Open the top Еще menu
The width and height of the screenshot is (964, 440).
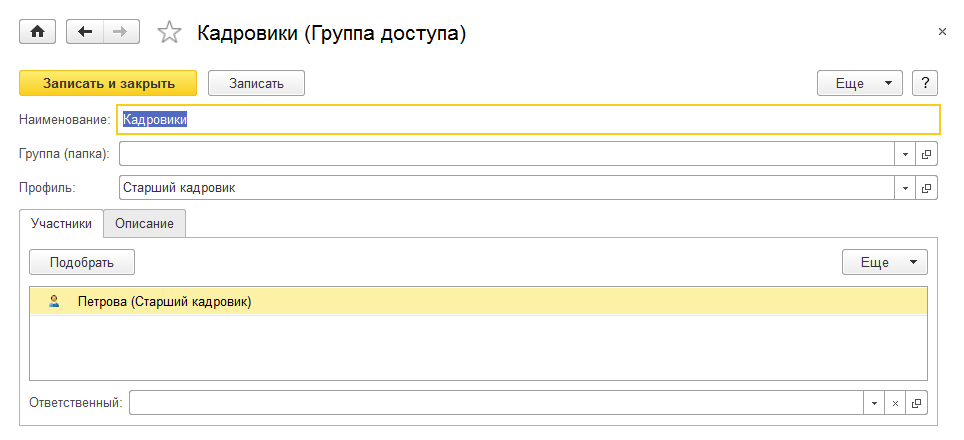(860, 83)
